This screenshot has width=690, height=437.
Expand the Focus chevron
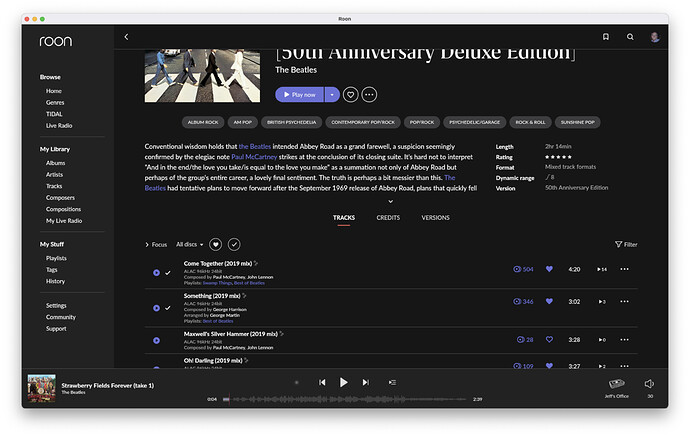click(x=147, y=245)
